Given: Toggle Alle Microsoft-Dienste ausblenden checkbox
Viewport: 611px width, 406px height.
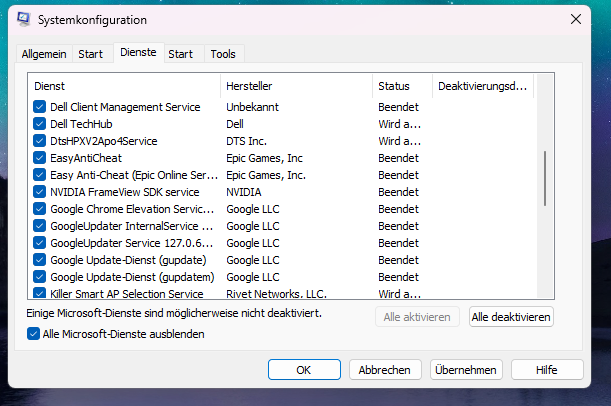Looking at the screenshot, I should (x=34, y=334).
